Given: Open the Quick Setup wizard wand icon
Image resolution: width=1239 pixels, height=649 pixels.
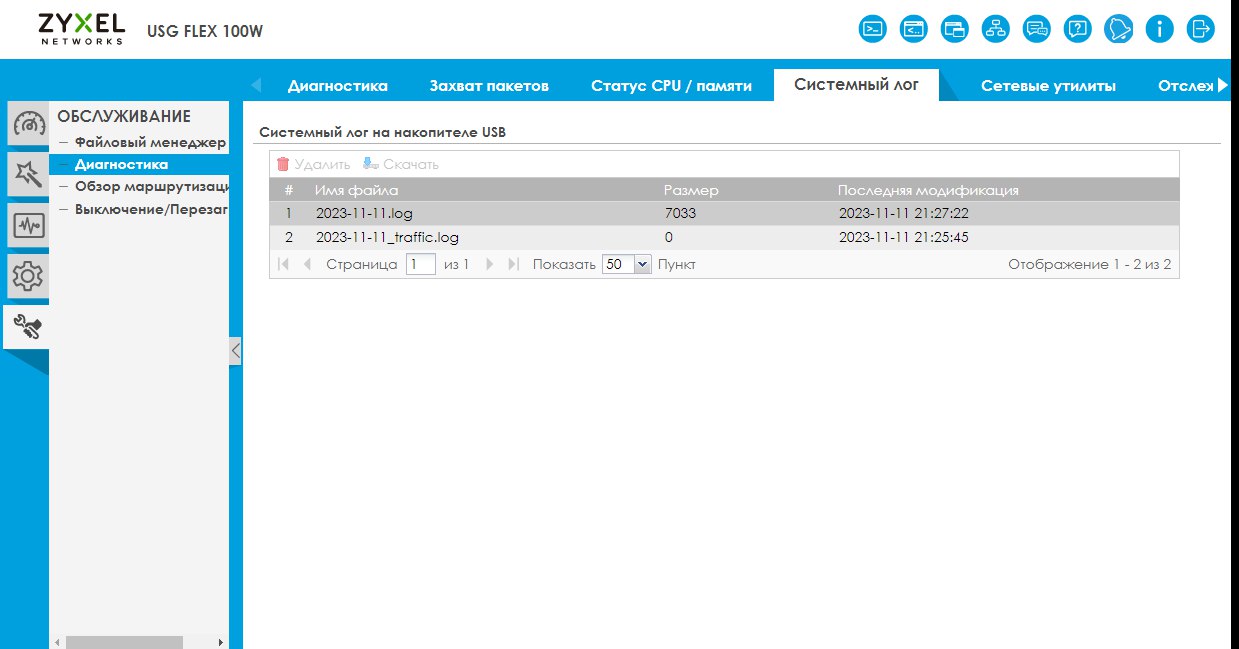Looking at the screenshot, I should [28, 175].
